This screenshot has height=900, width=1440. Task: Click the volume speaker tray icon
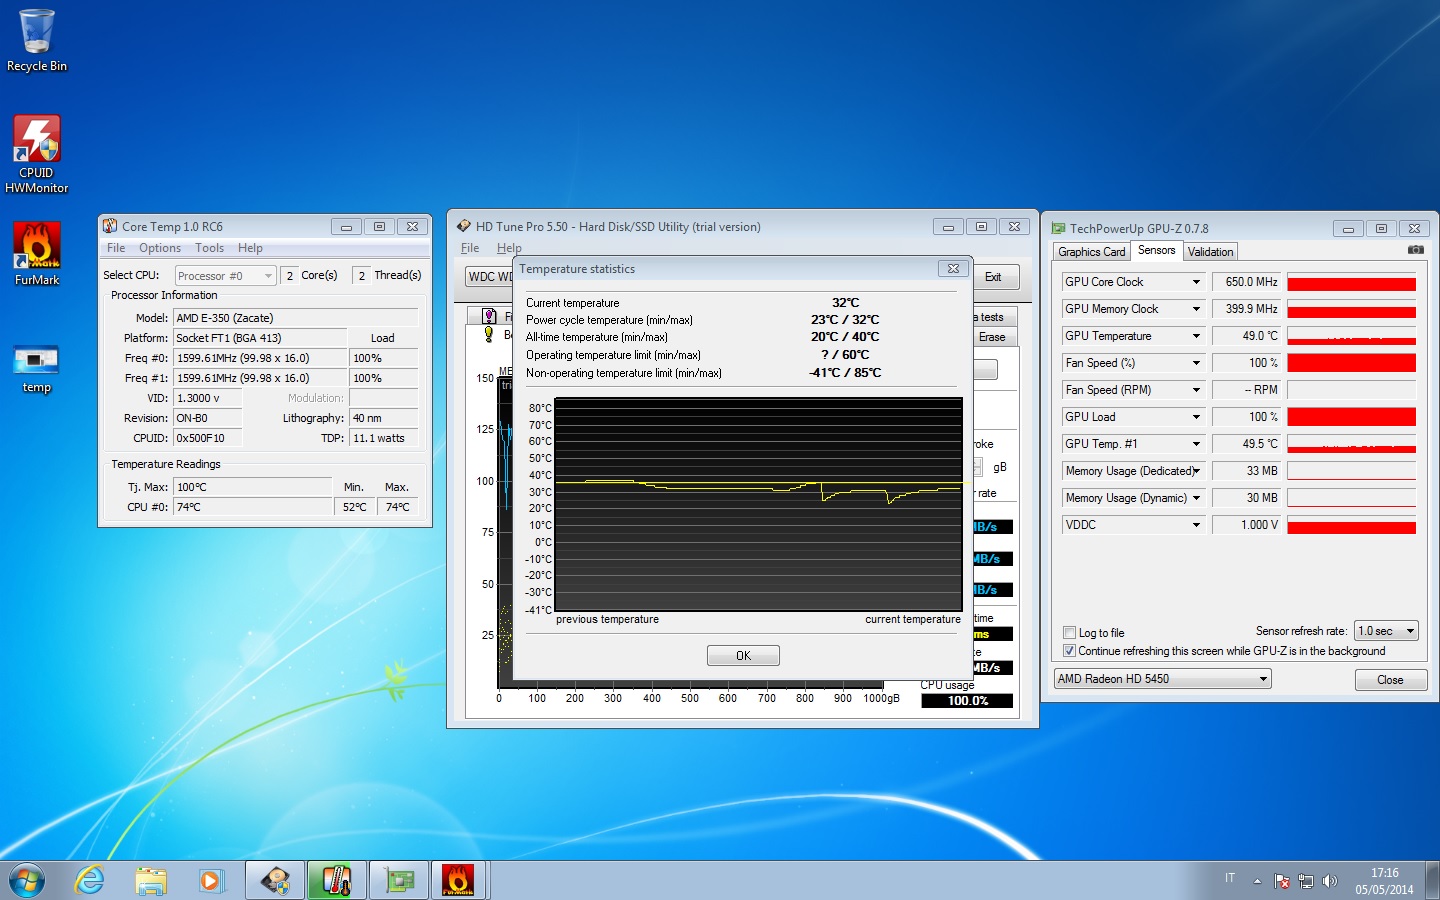pos(1329,881)
